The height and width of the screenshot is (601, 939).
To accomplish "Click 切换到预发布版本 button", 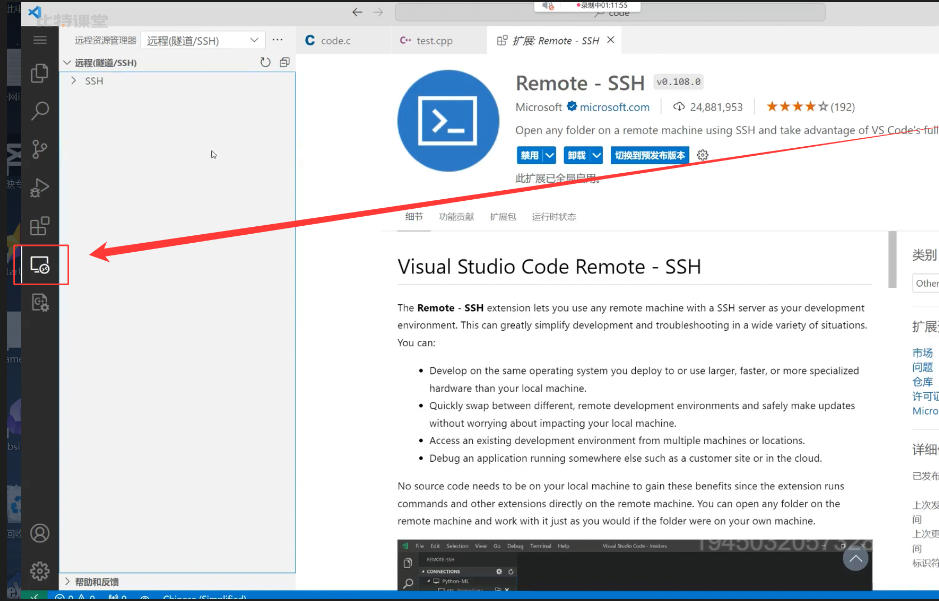I will pos(650,155).
